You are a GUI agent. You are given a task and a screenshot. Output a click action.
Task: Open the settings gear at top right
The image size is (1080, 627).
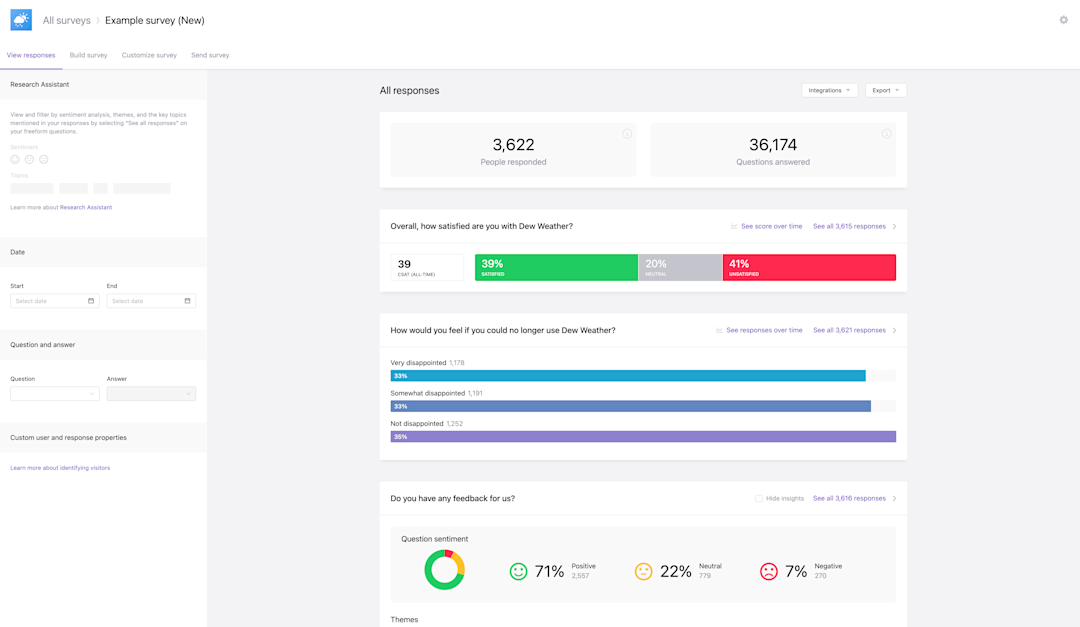tap(1063, 19)
